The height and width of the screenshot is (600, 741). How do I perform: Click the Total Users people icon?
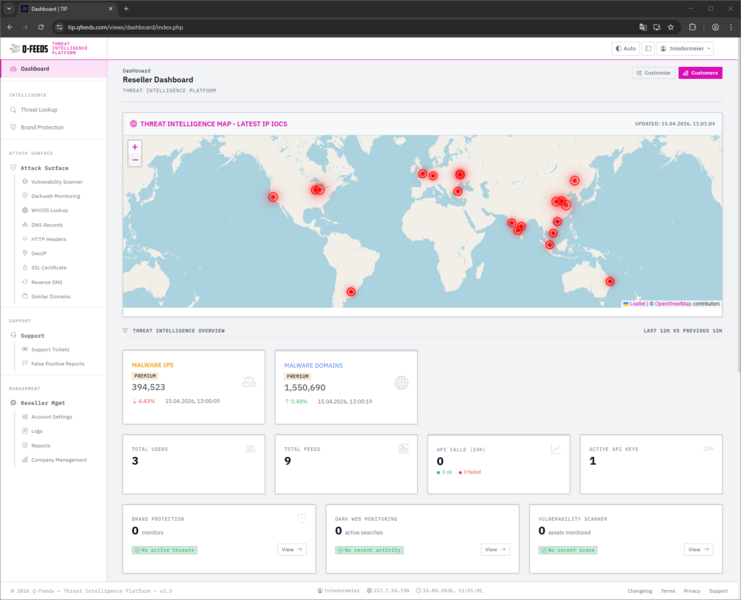coord(251,449)
